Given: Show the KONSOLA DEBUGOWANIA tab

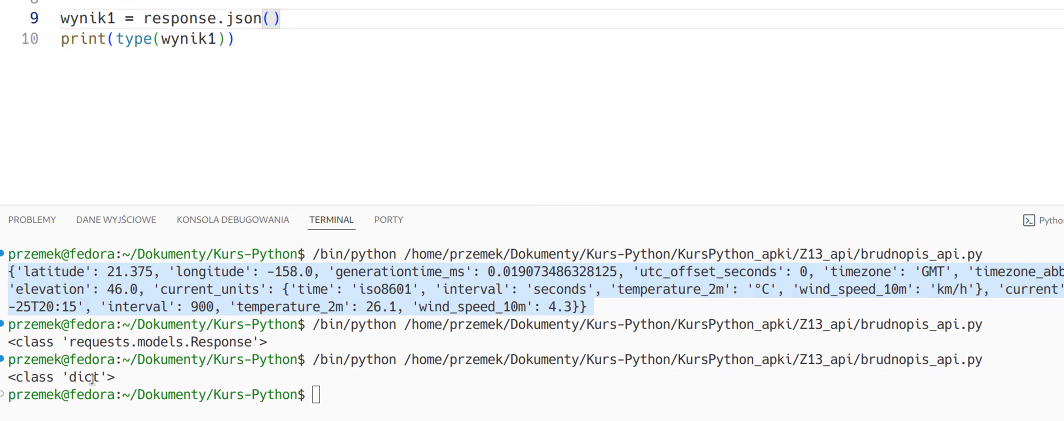Looking at the screenshot, I should click(x=233, y=220).
